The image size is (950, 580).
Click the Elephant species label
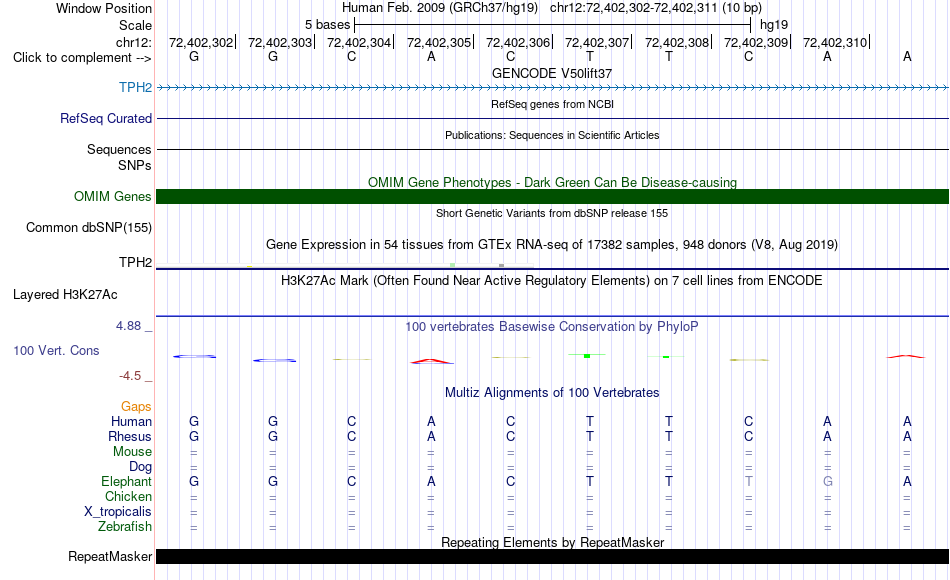point(127,482)
